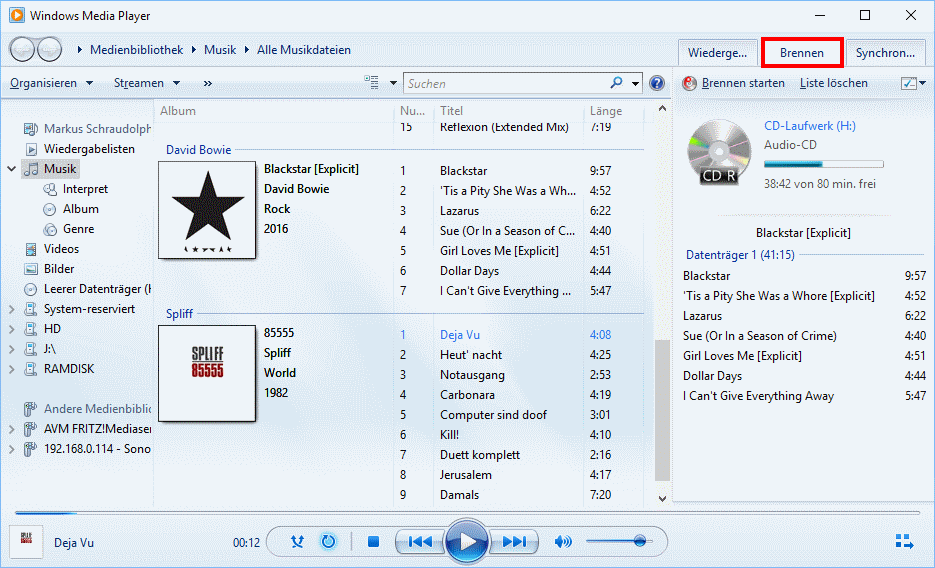Open the Organisieren dropdown menu
This screenshot has width=935, height=568.
click(x=51, y=83)
